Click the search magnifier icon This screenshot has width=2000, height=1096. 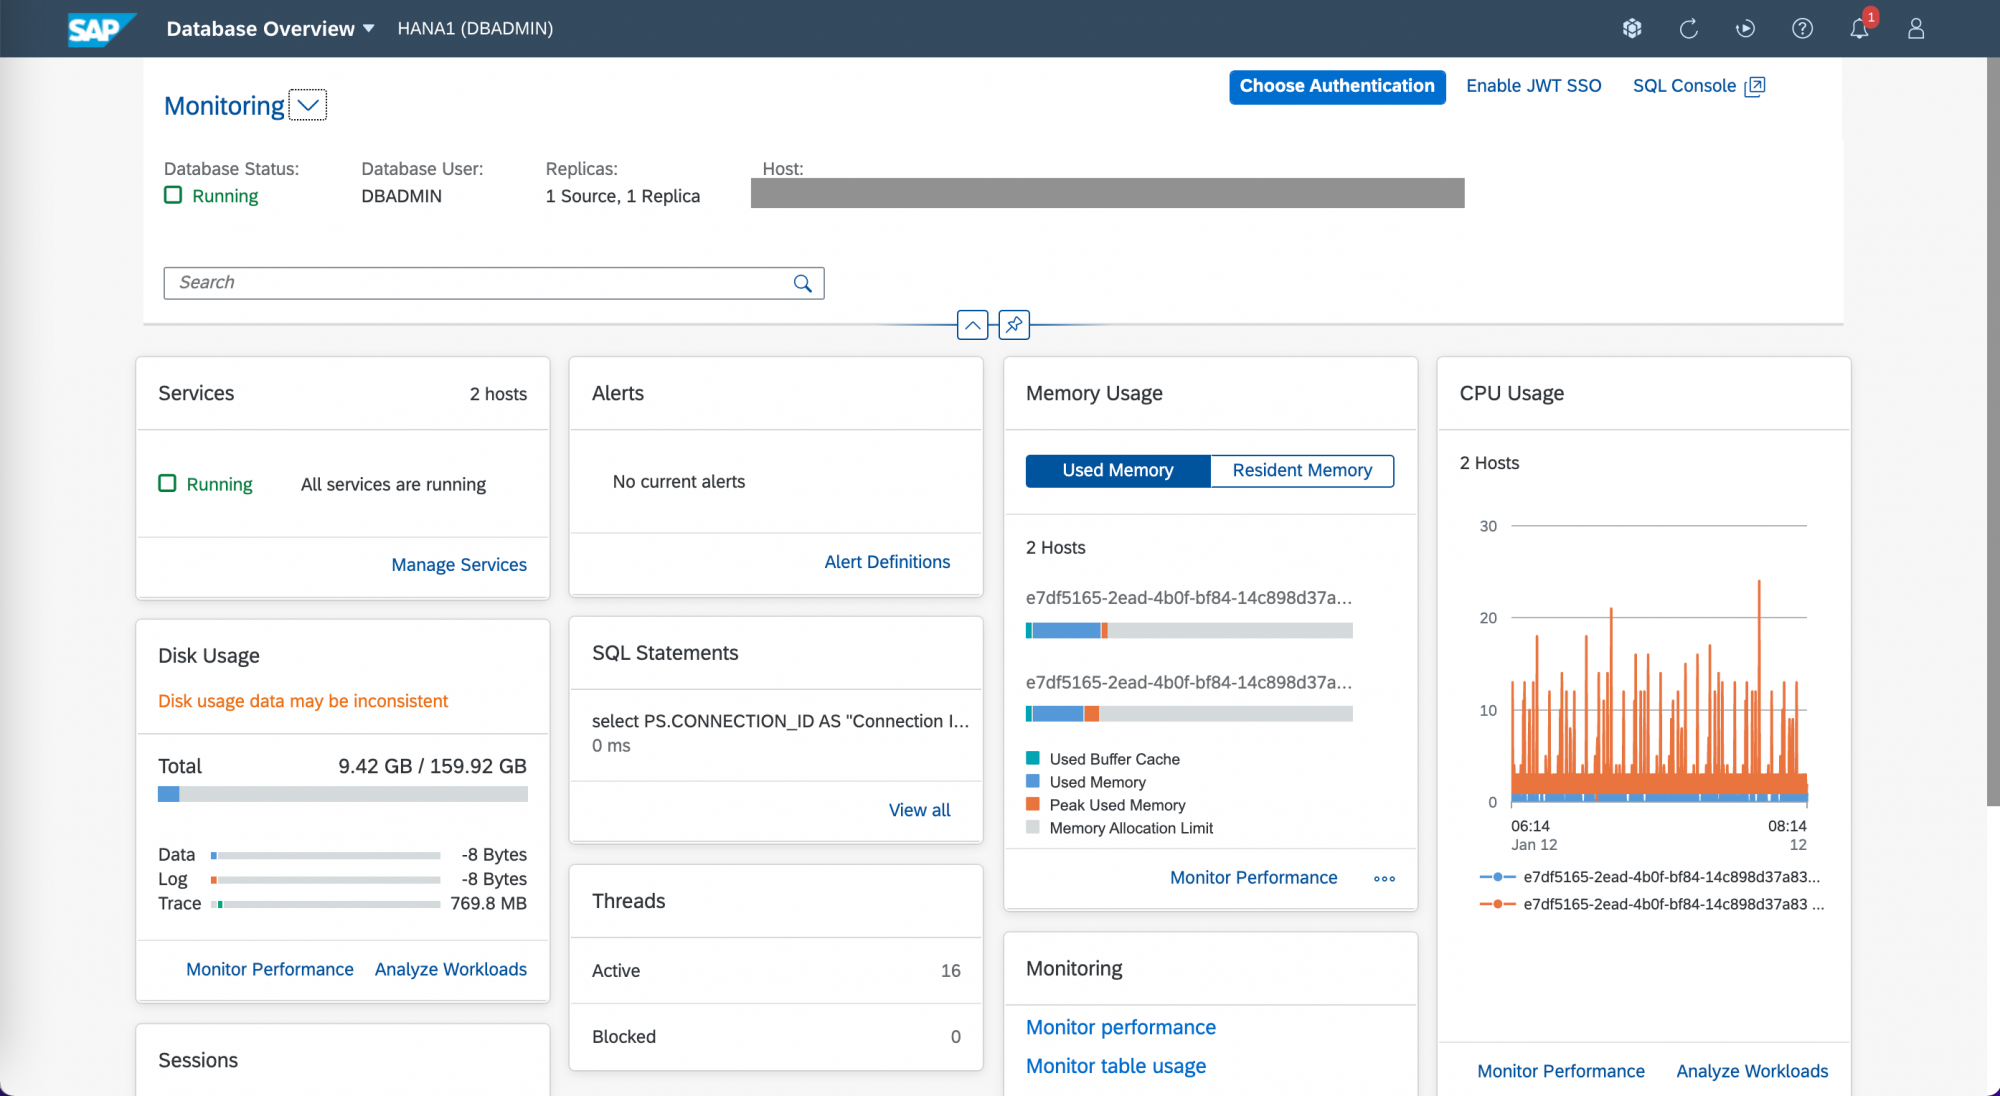click(802, 283)
